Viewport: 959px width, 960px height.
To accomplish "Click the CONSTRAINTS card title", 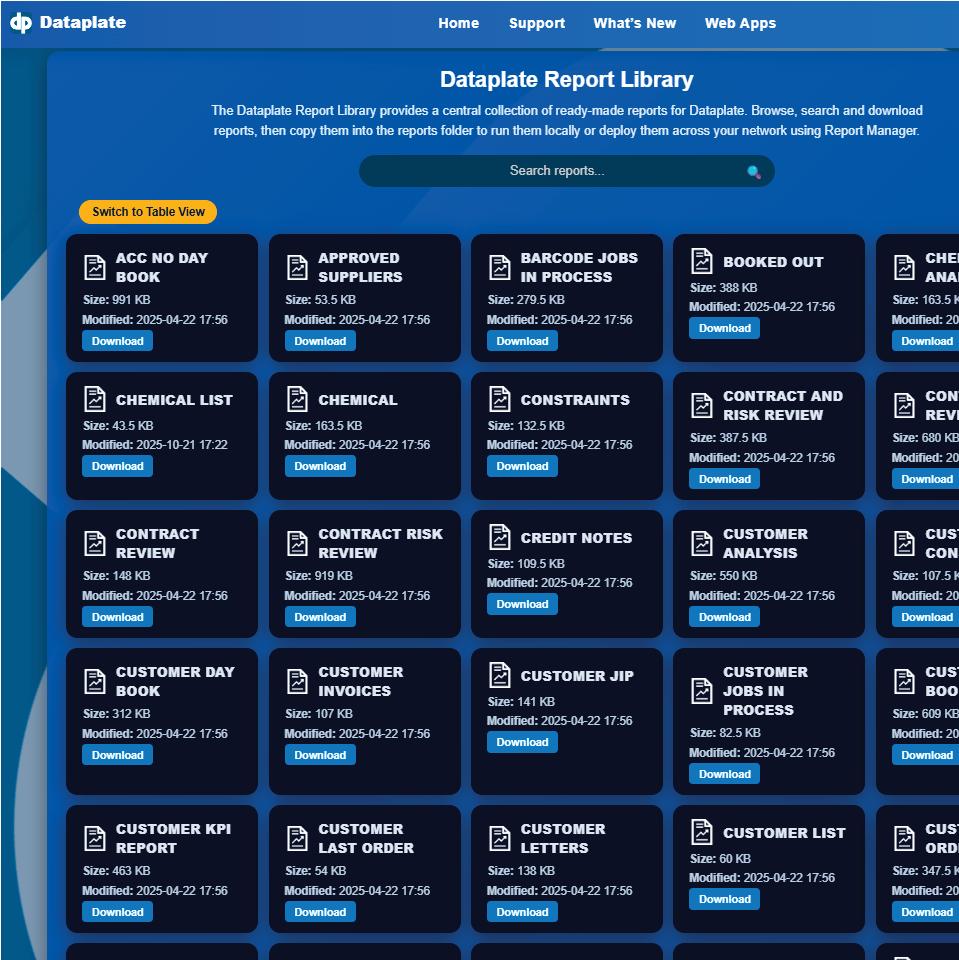I will 575,400.
